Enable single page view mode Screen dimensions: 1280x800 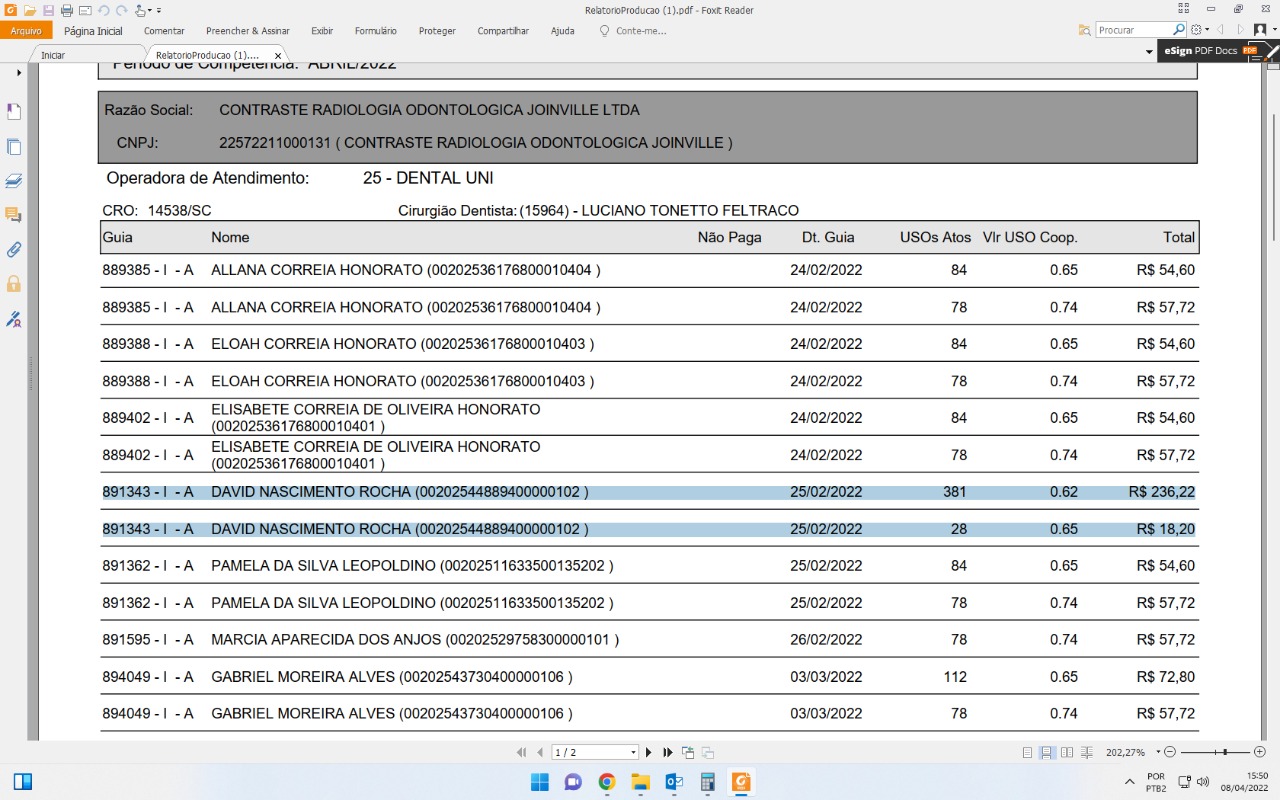pos(1028,752)
